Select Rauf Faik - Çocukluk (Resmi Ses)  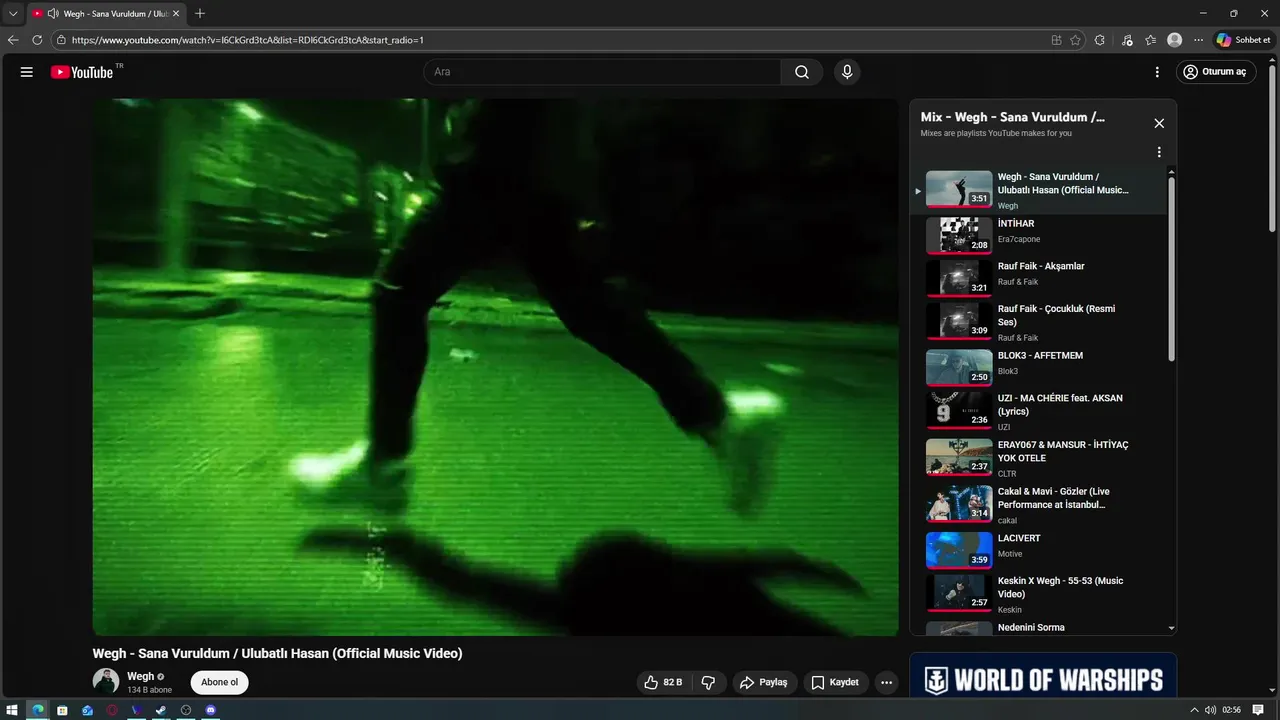click(x=1040, y=322)
